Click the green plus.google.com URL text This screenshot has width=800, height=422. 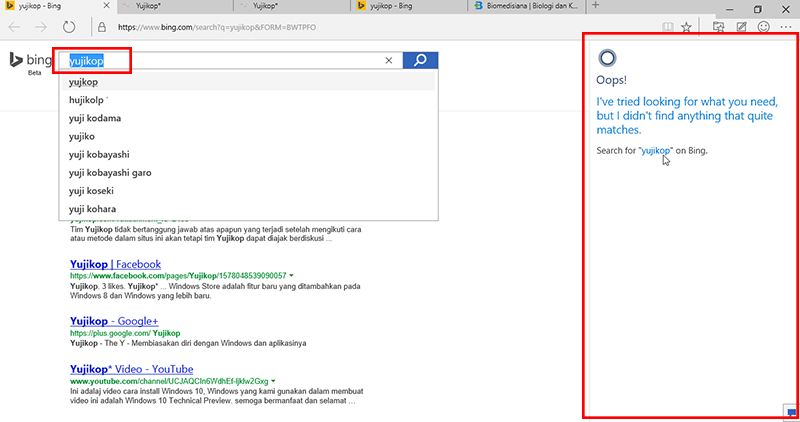point(125,333)
